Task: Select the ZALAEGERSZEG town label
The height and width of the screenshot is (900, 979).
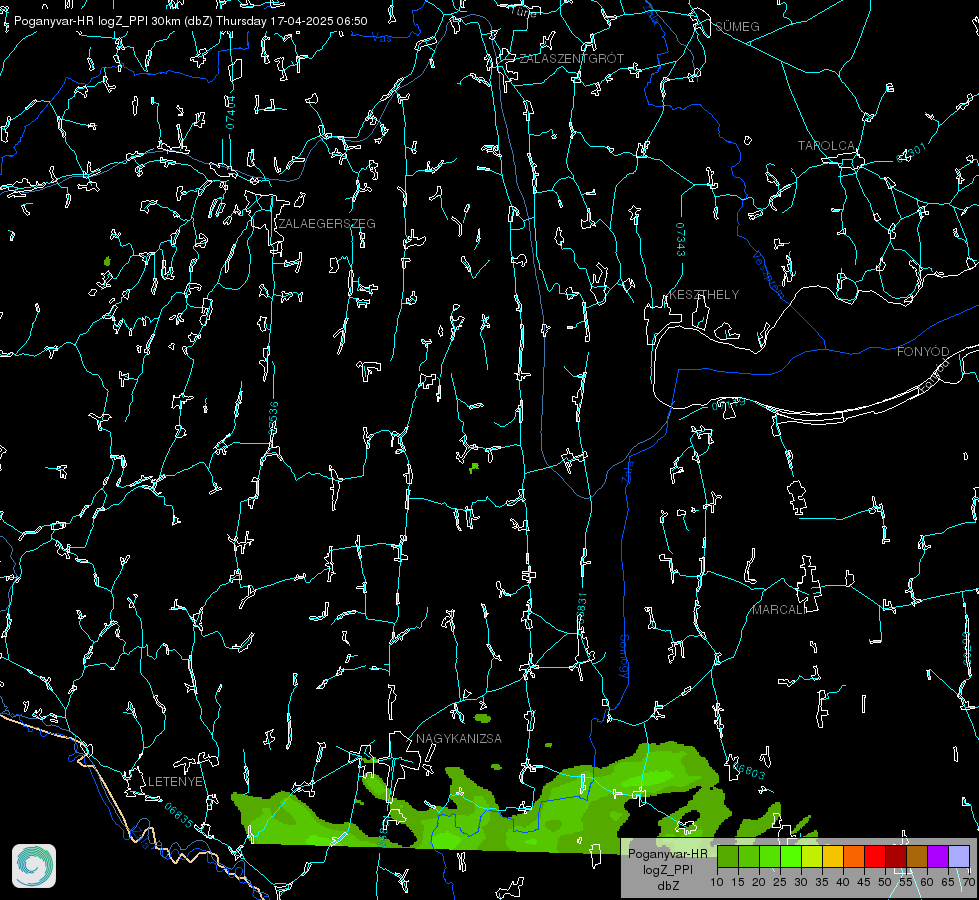Action: (327, 224)
